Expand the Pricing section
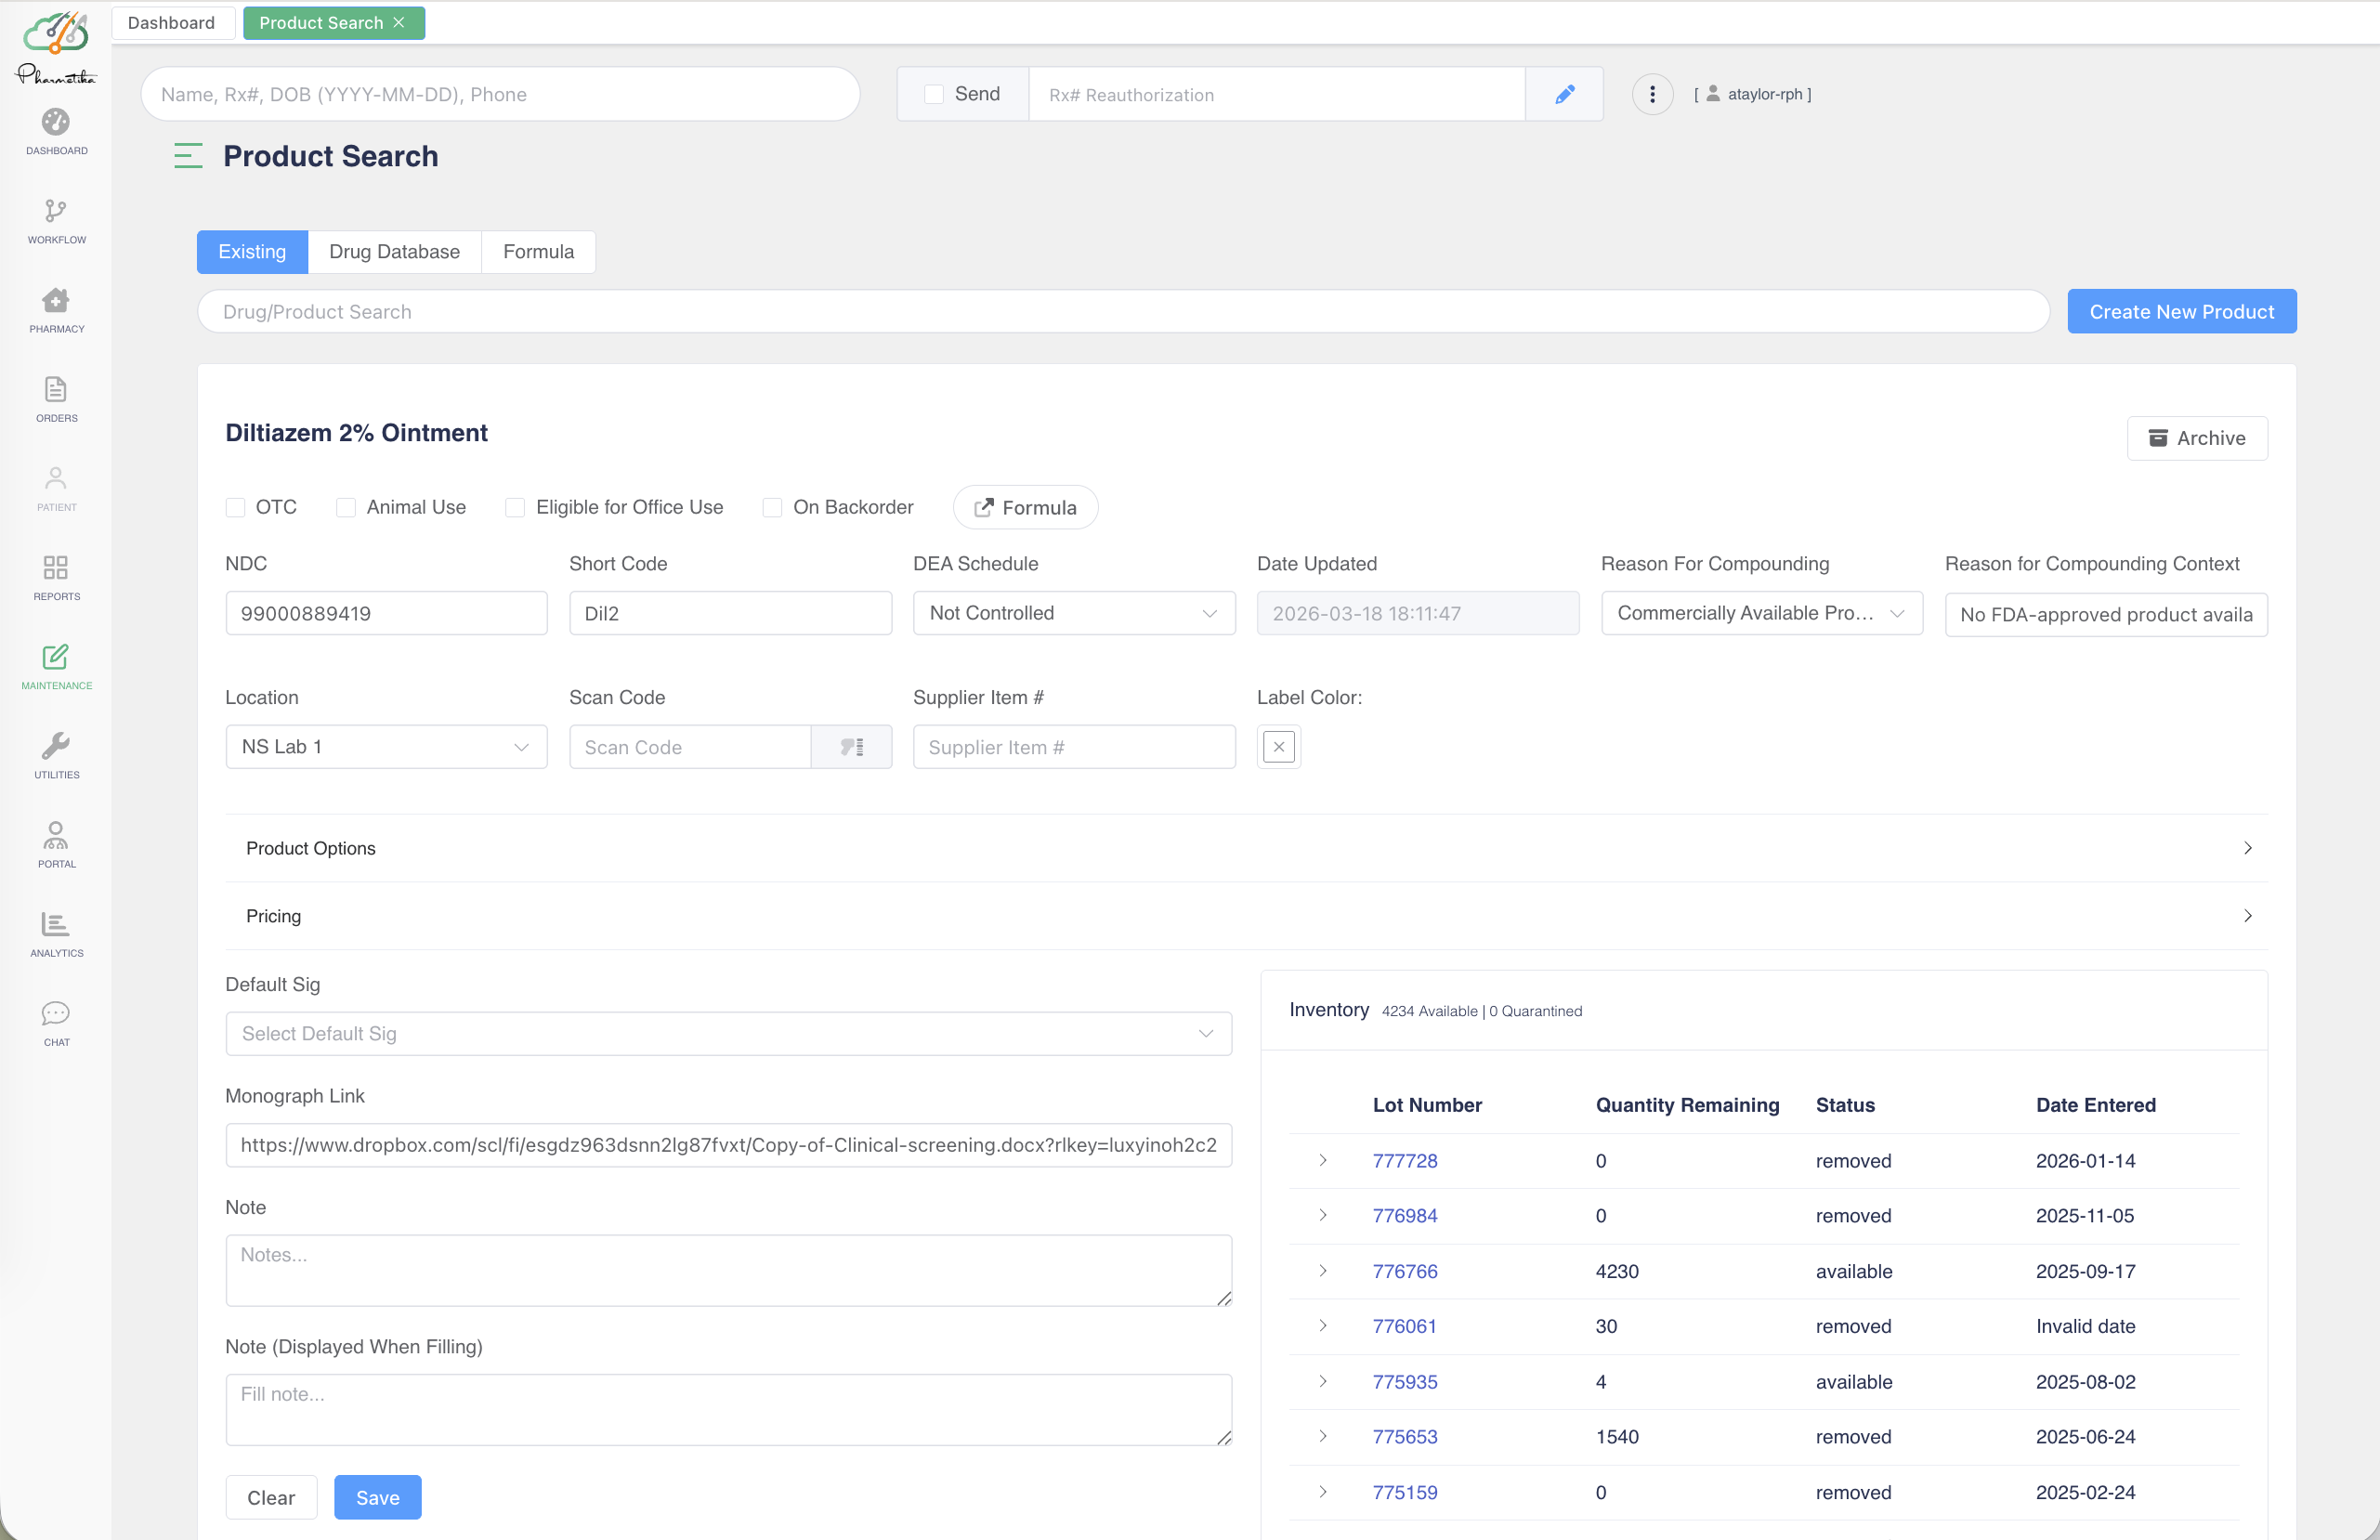Screen dimensions: 2380x1540 point(1246,916)
